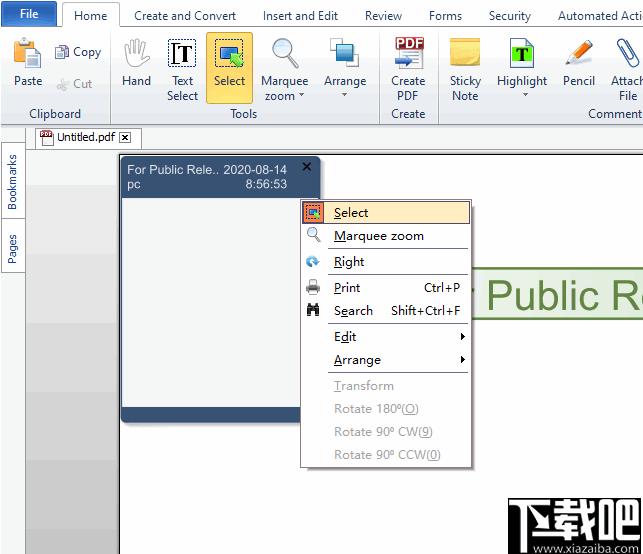This screenshot has height=554, width=643.
Task: Choose Marquee zoom from context menu
Action: [386, 236]
